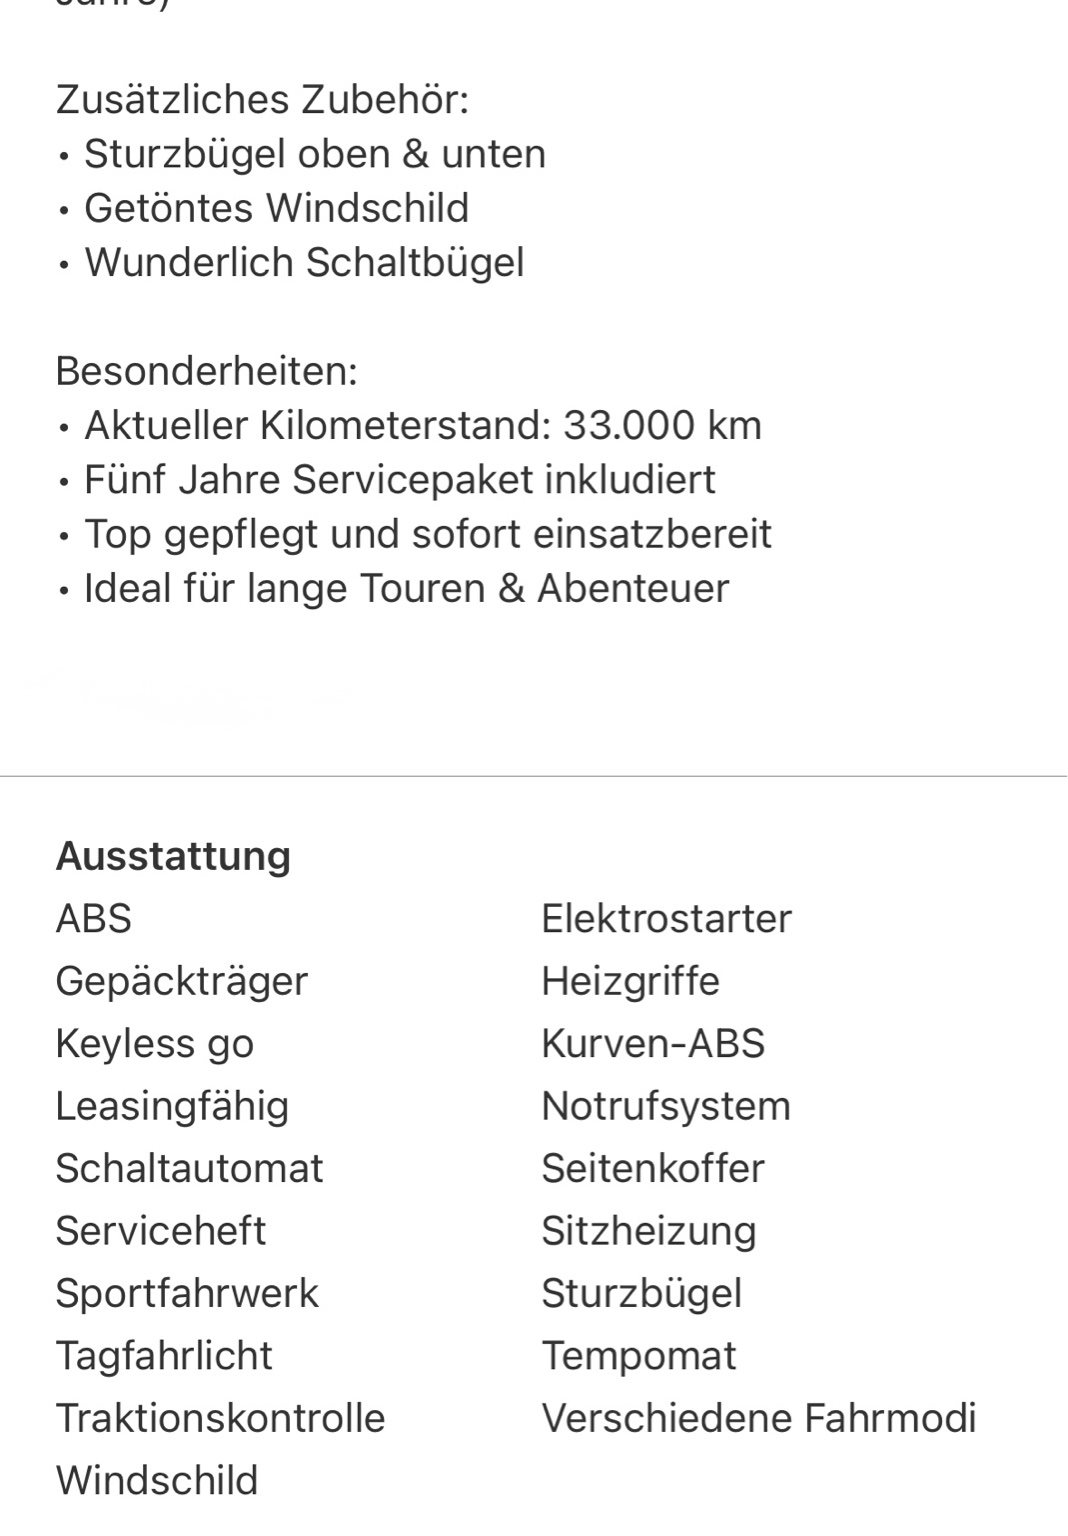1068x1536 pixels.
Task: Select the Scheckheft entry labeled Serviceheft
Action: 161,1231
